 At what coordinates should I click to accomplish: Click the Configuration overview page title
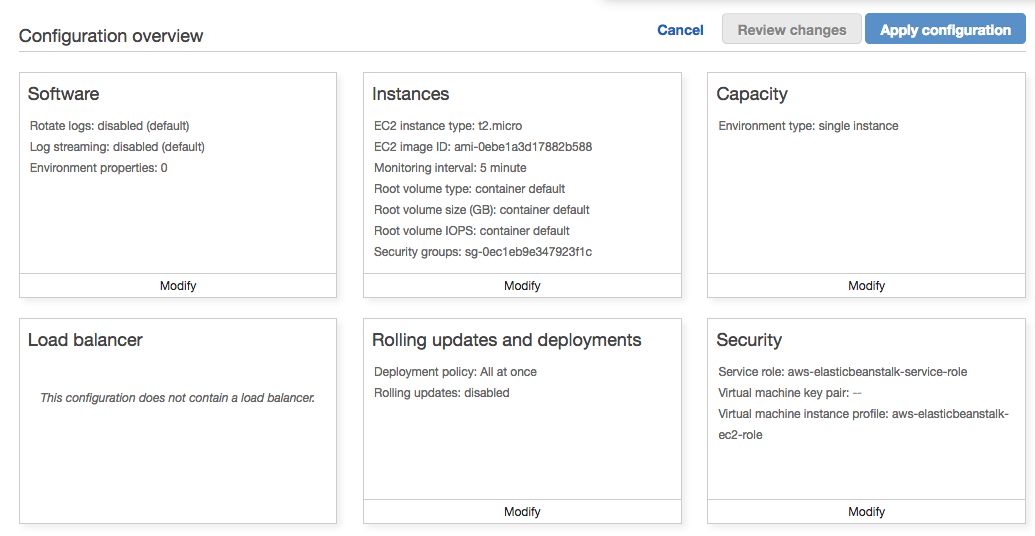coord(111,36)
